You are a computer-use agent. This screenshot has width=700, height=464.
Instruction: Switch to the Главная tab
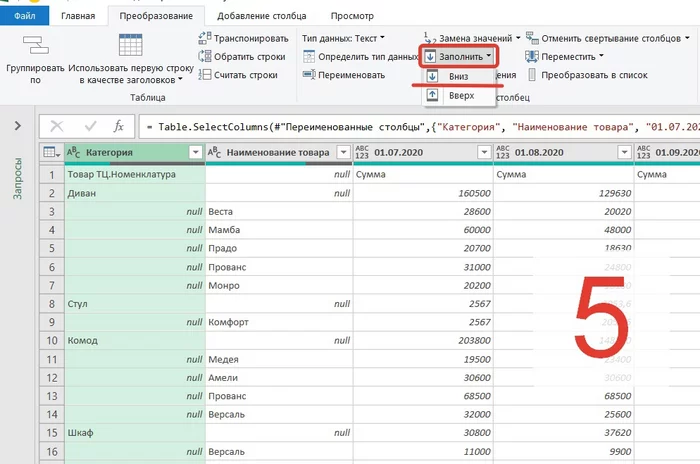[78, 16]
